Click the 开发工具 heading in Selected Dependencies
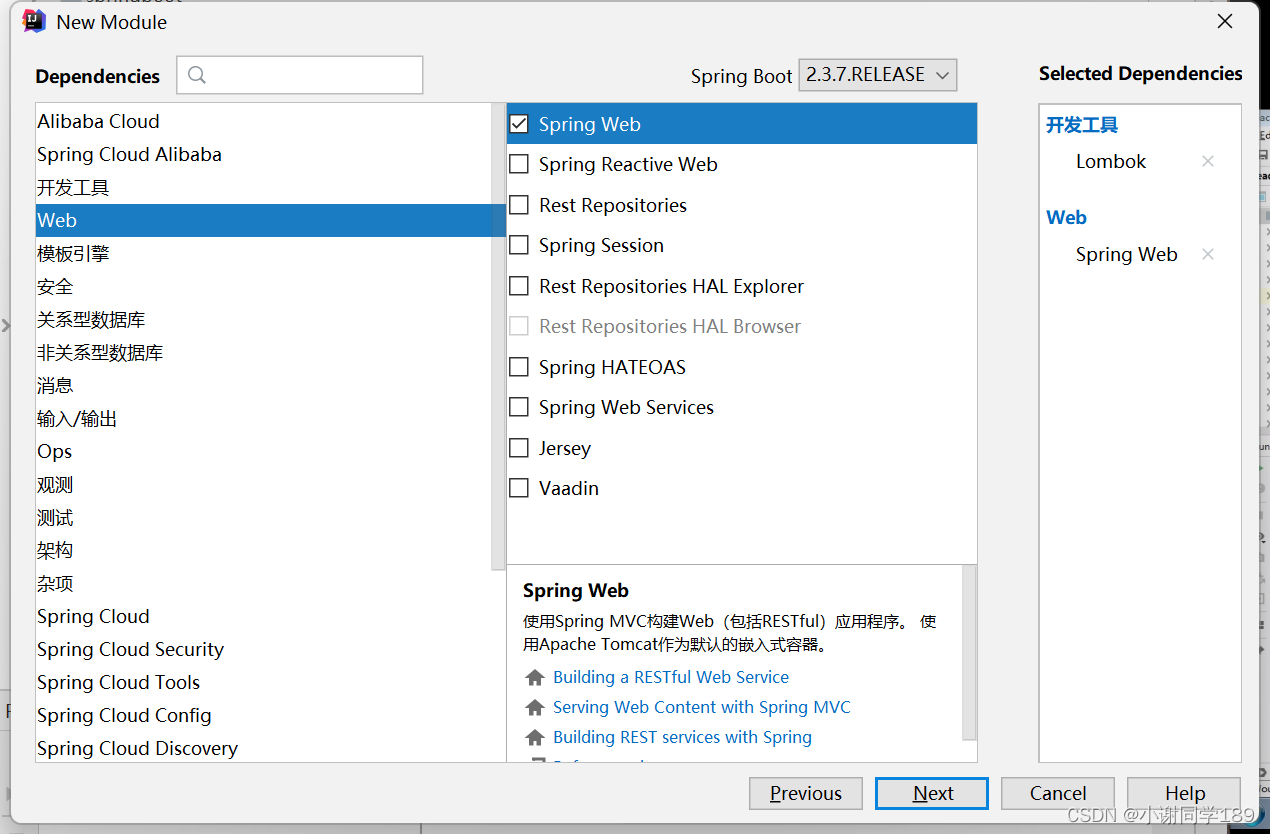 1082,125
